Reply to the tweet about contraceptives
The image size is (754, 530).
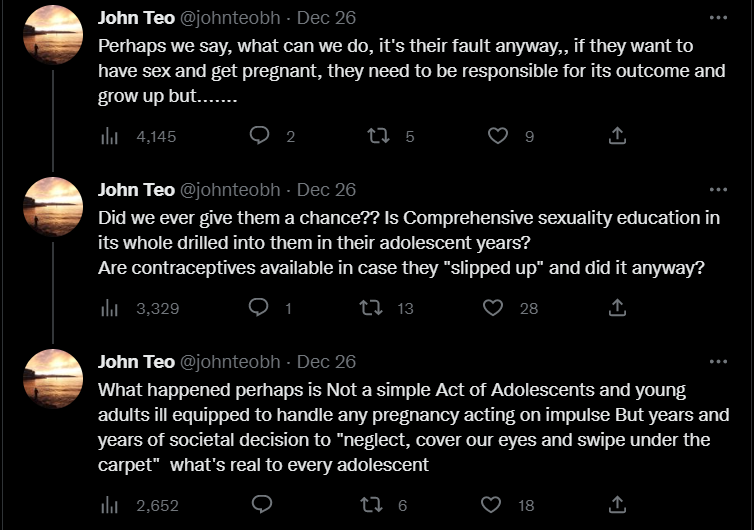pos(259,308)
